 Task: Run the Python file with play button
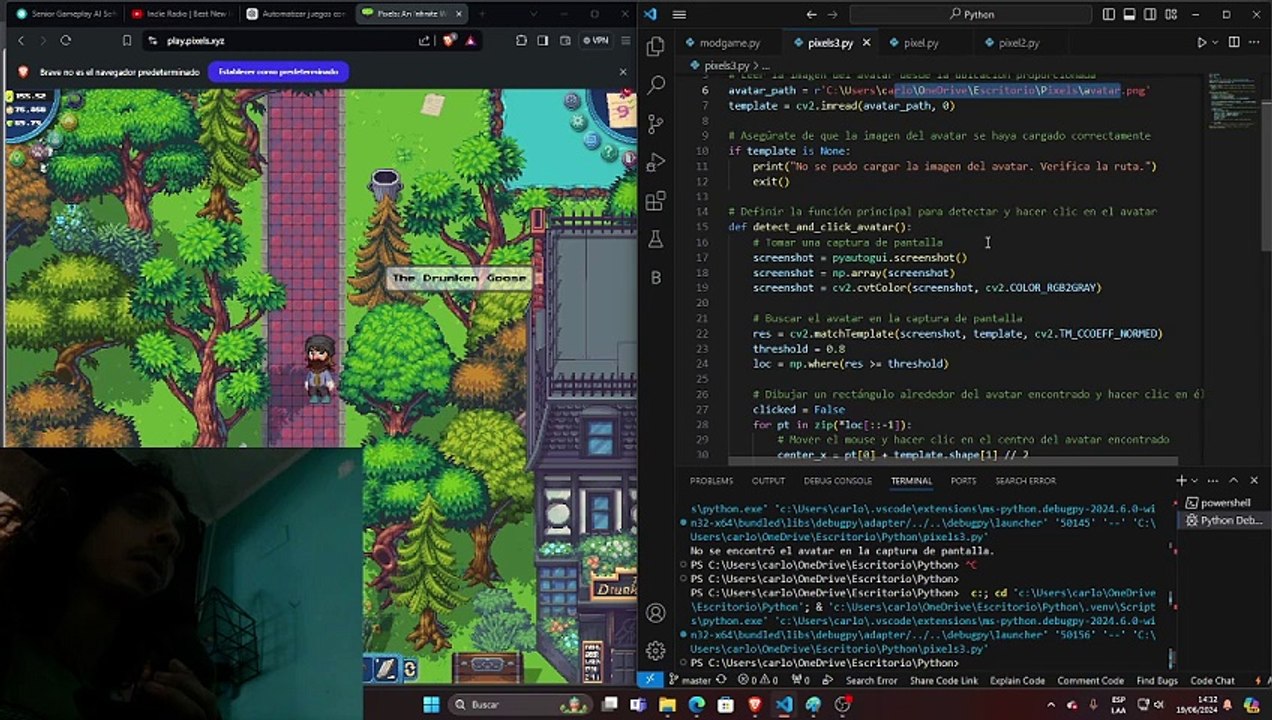1201,43
